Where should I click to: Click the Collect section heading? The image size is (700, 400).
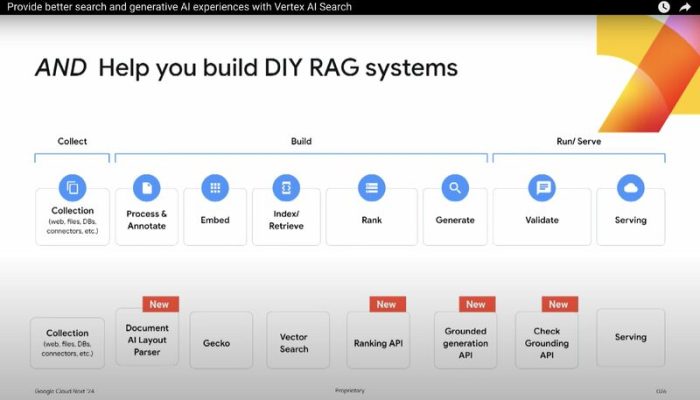click(x=72, y=141)
